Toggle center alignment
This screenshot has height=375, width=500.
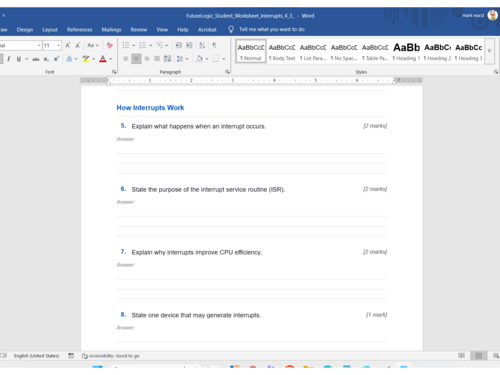pyautogui.click(x=136, y=59)
